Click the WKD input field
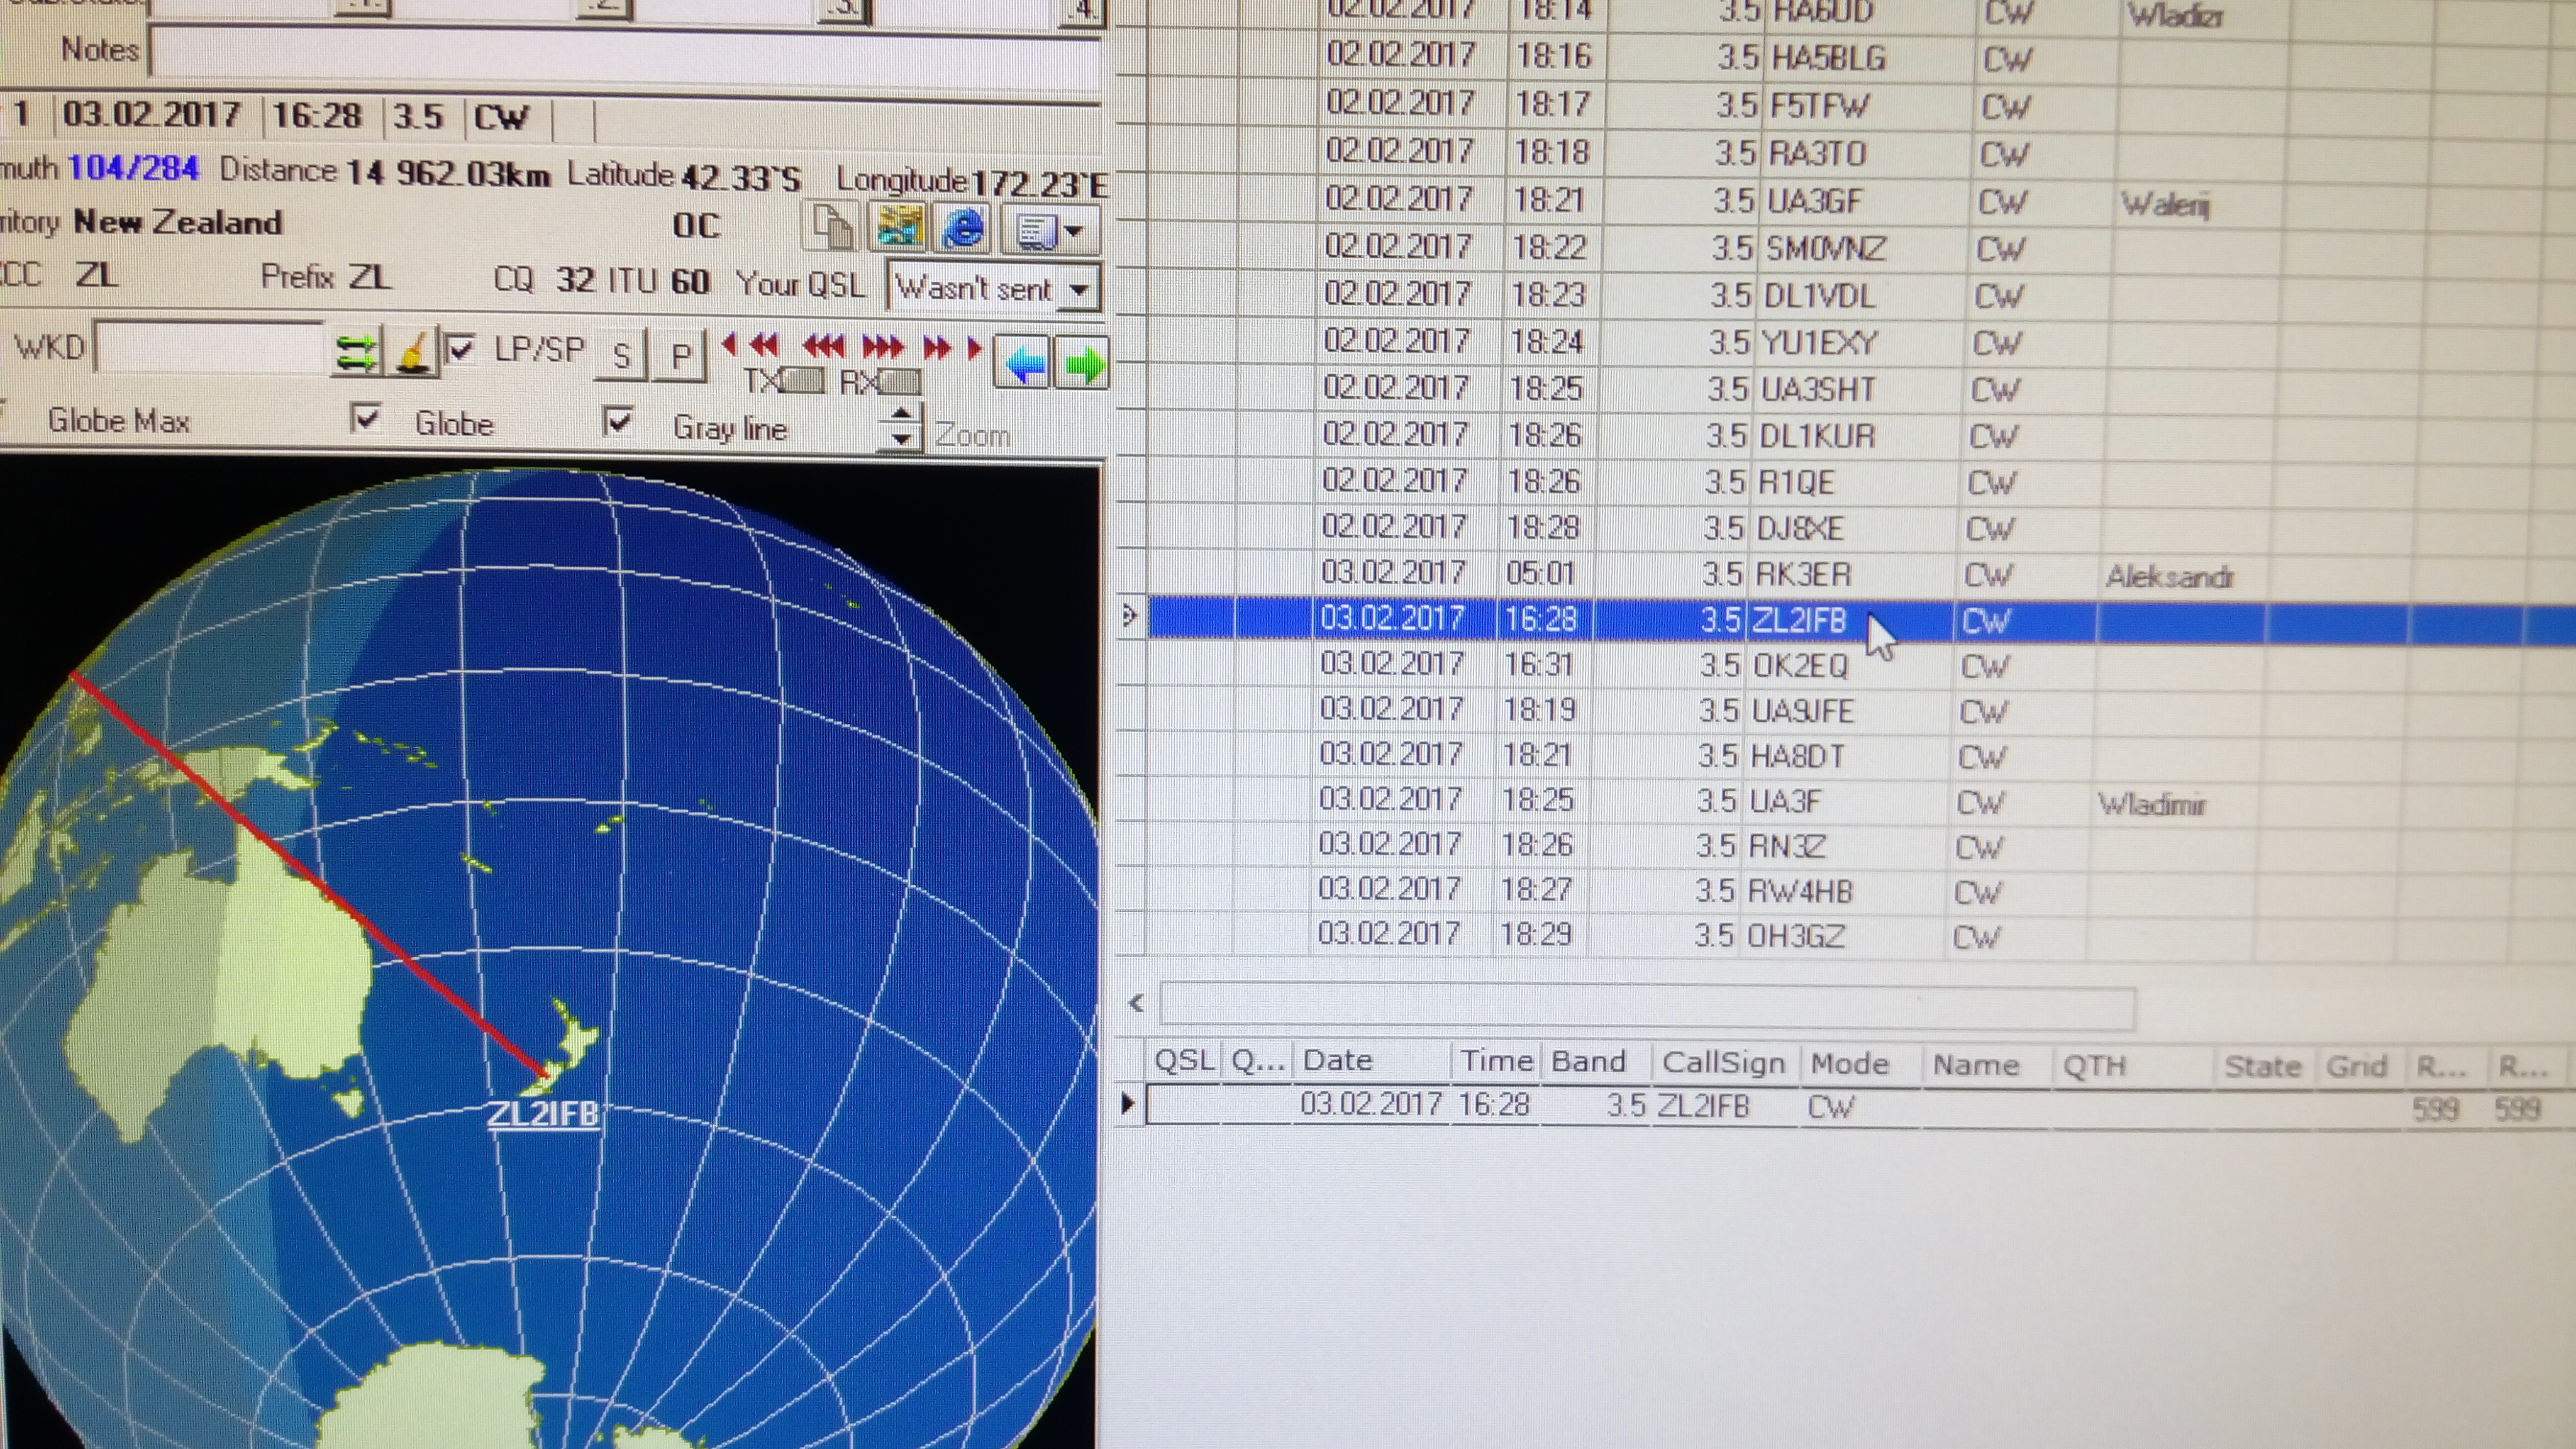This screenshot has height=1449, width=2576. click(210, 348)
